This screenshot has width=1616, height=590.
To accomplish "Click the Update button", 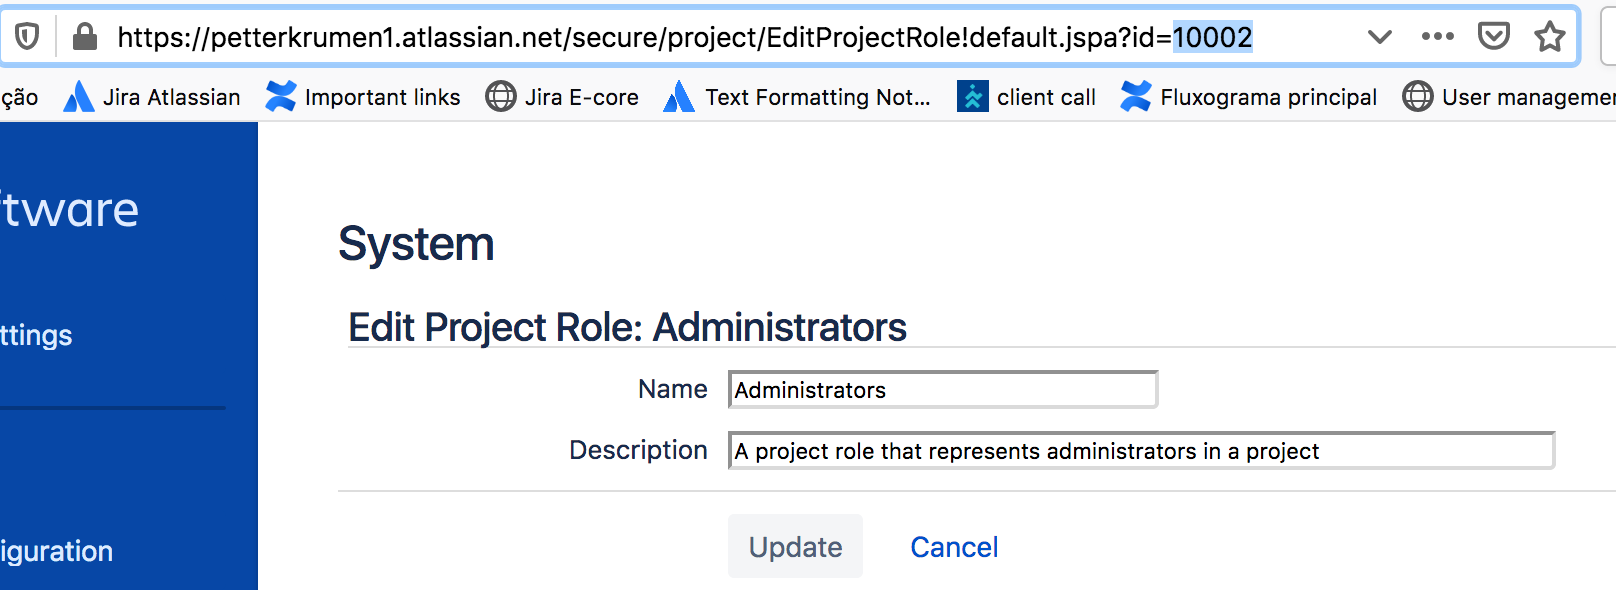I will (795, 546).
